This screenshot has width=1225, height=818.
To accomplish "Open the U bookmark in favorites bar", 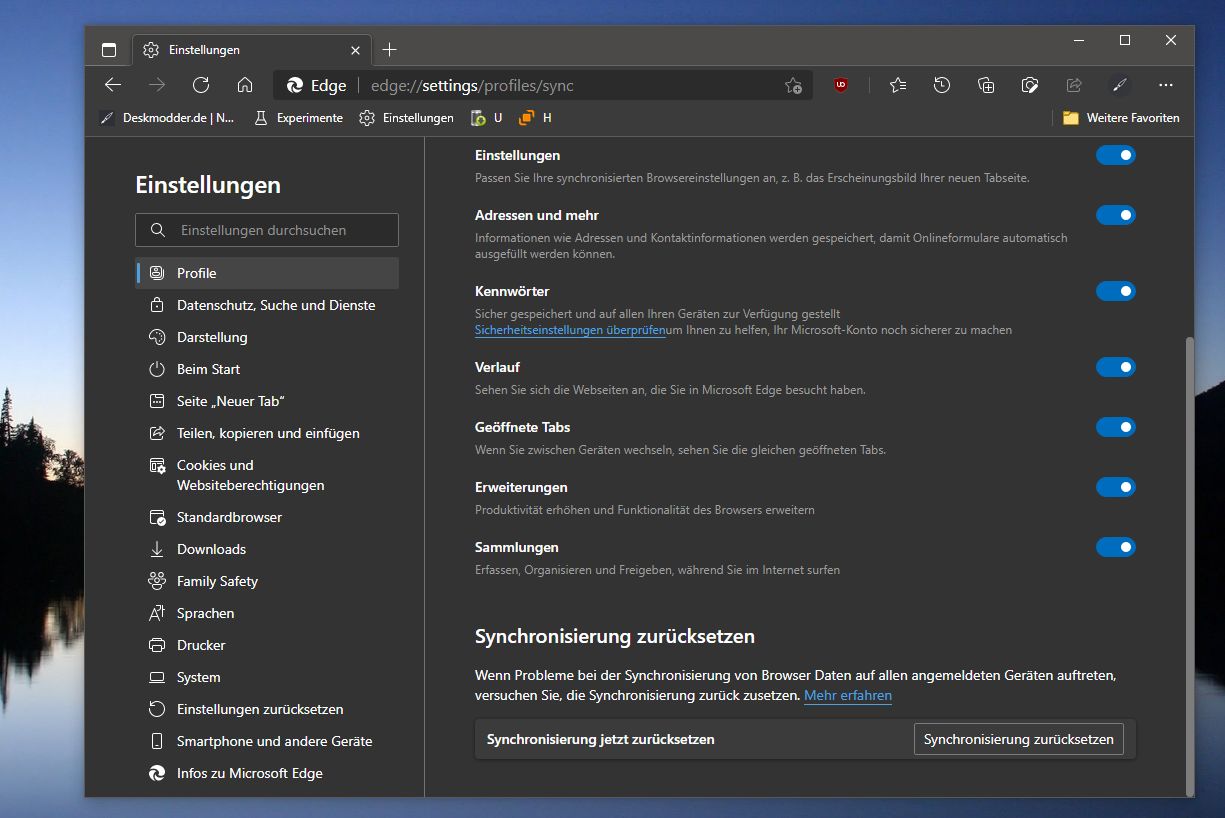I will (486, 118).
